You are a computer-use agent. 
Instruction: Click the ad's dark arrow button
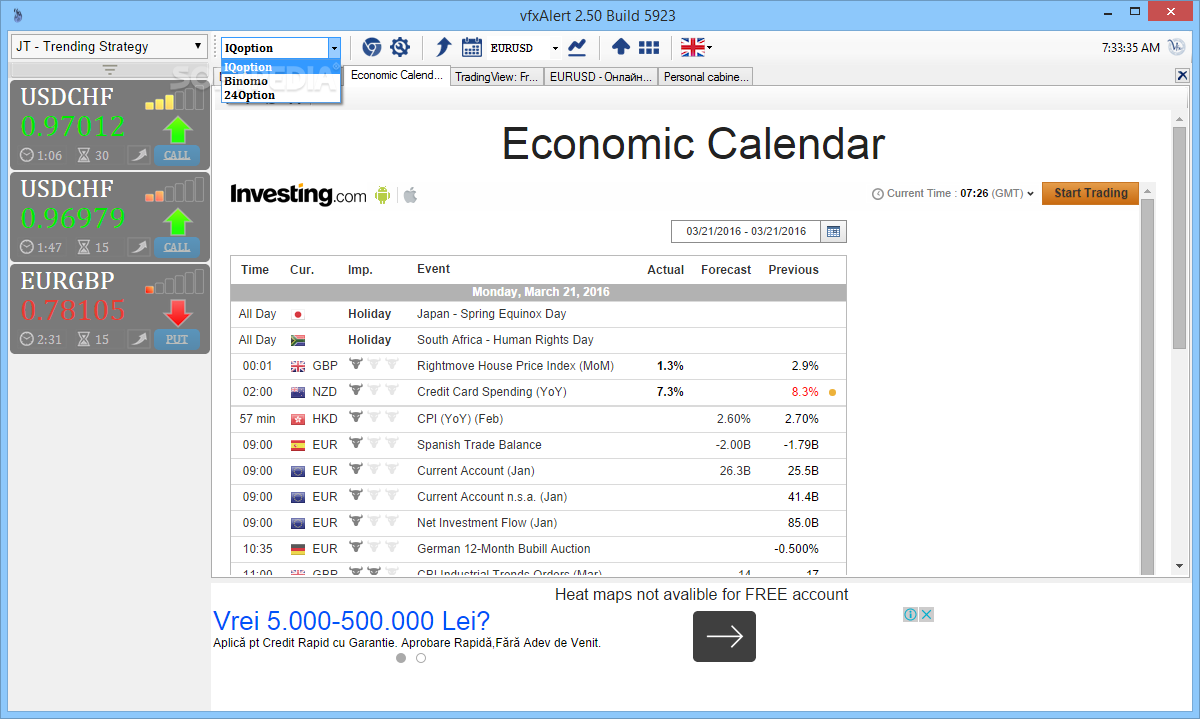pyautogui.click(x=724, y=636)
